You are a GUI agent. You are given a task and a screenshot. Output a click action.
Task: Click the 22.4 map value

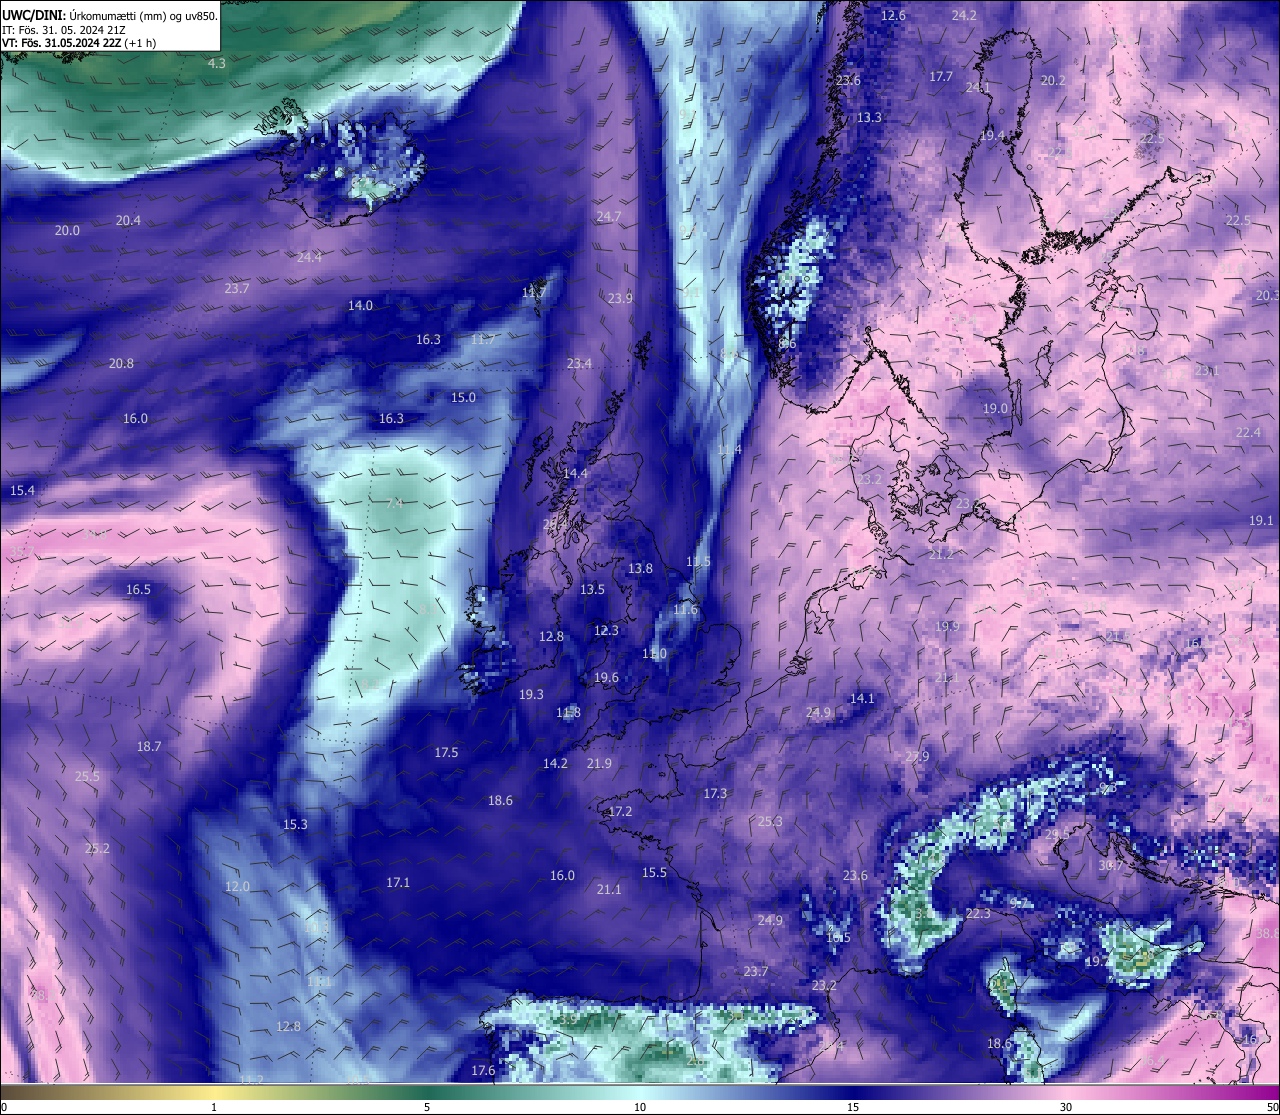pos(1248,432)
